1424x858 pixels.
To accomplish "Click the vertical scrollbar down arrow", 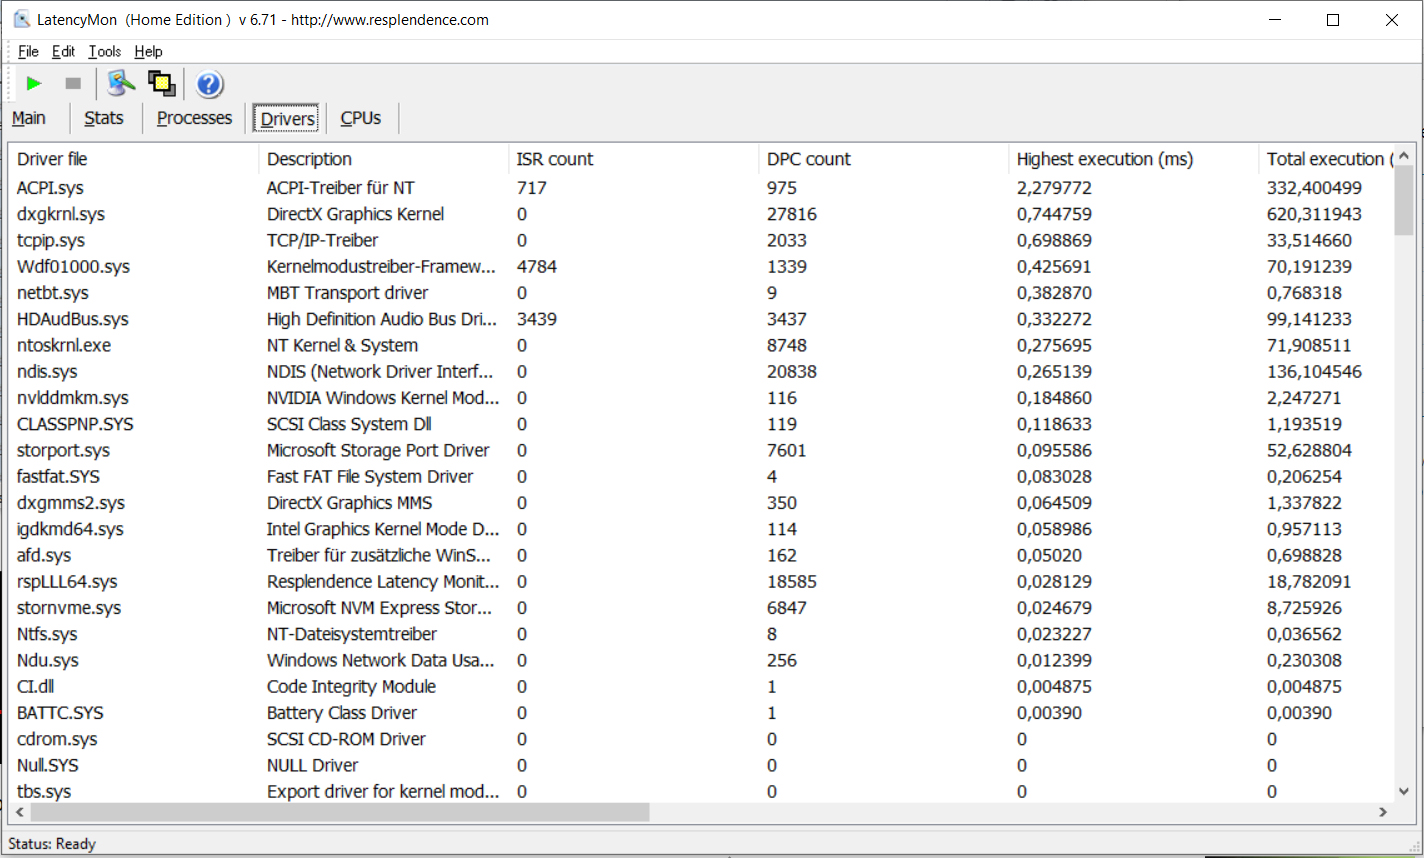I will tap(1403, 791).
